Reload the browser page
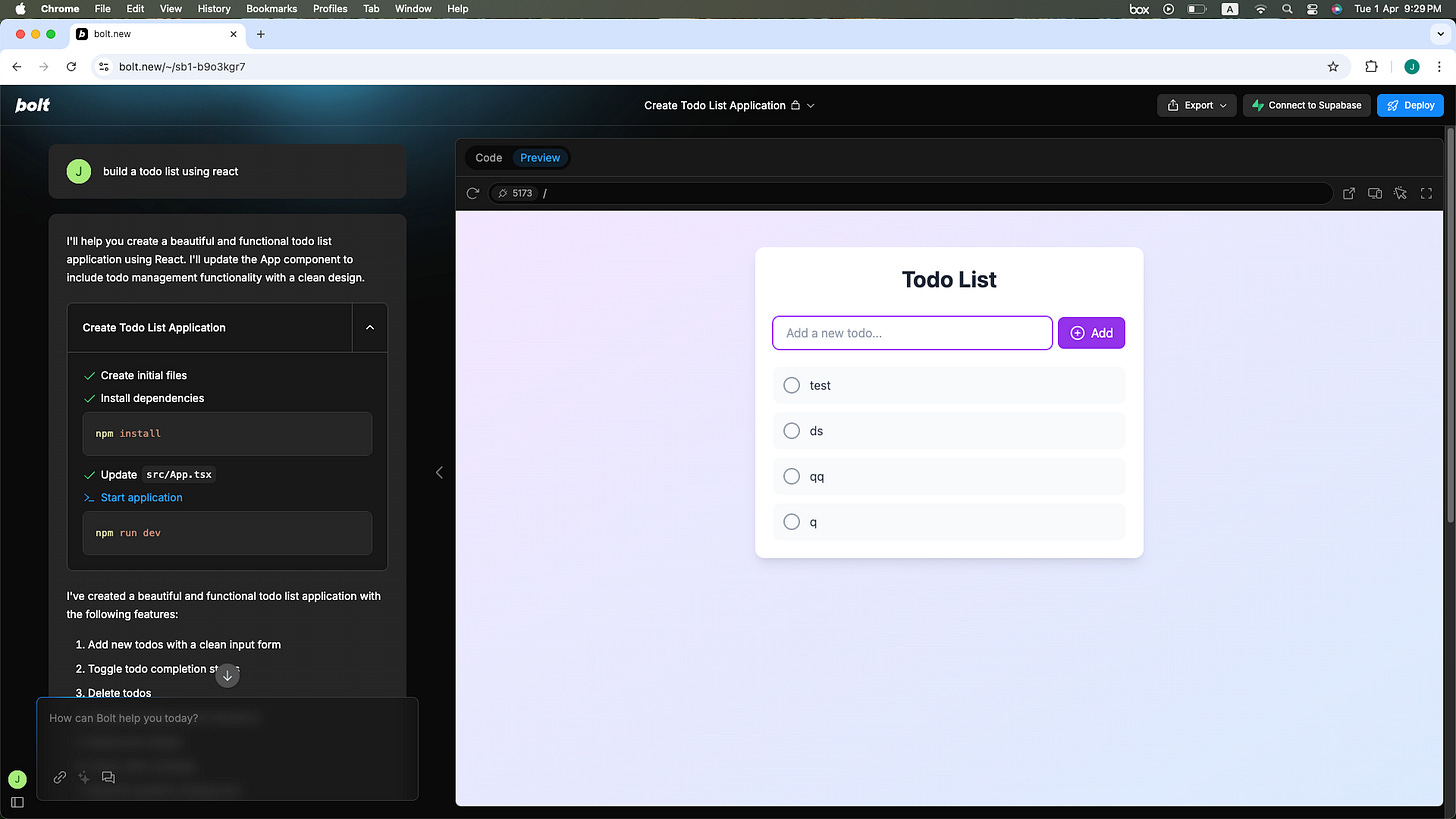Image resolution: width=1456 pixels, height=819 pixels. pos(71,67)
